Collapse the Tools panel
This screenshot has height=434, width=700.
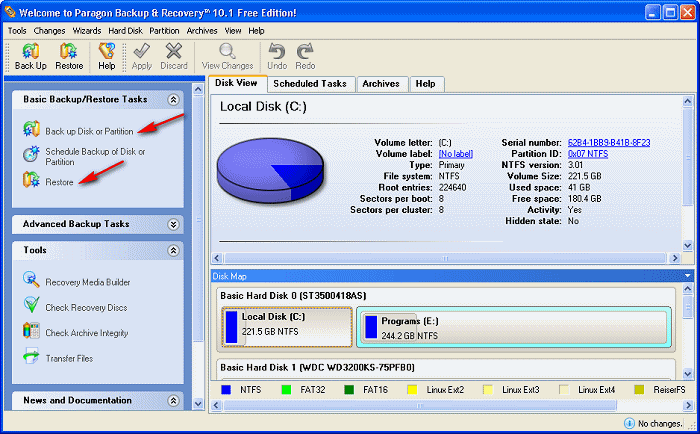click(173, 250)
